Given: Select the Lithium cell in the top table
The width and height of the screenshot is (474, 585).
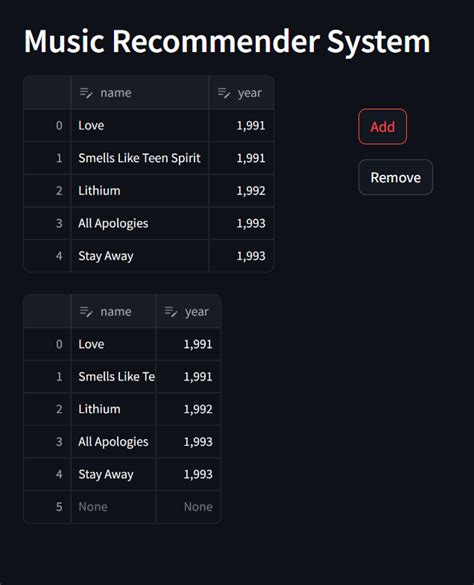Looking at the screenshot, I should pos(140,191).
